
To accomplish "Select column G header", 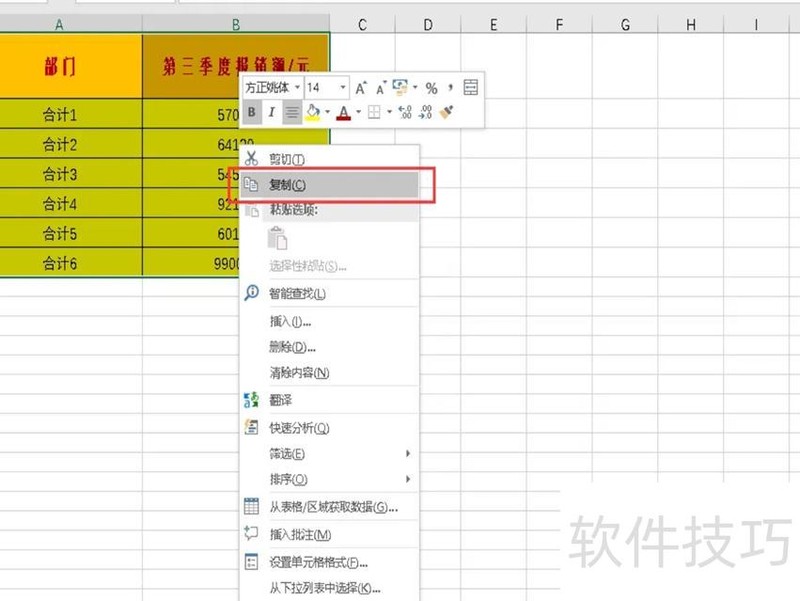I will (625, 24).
